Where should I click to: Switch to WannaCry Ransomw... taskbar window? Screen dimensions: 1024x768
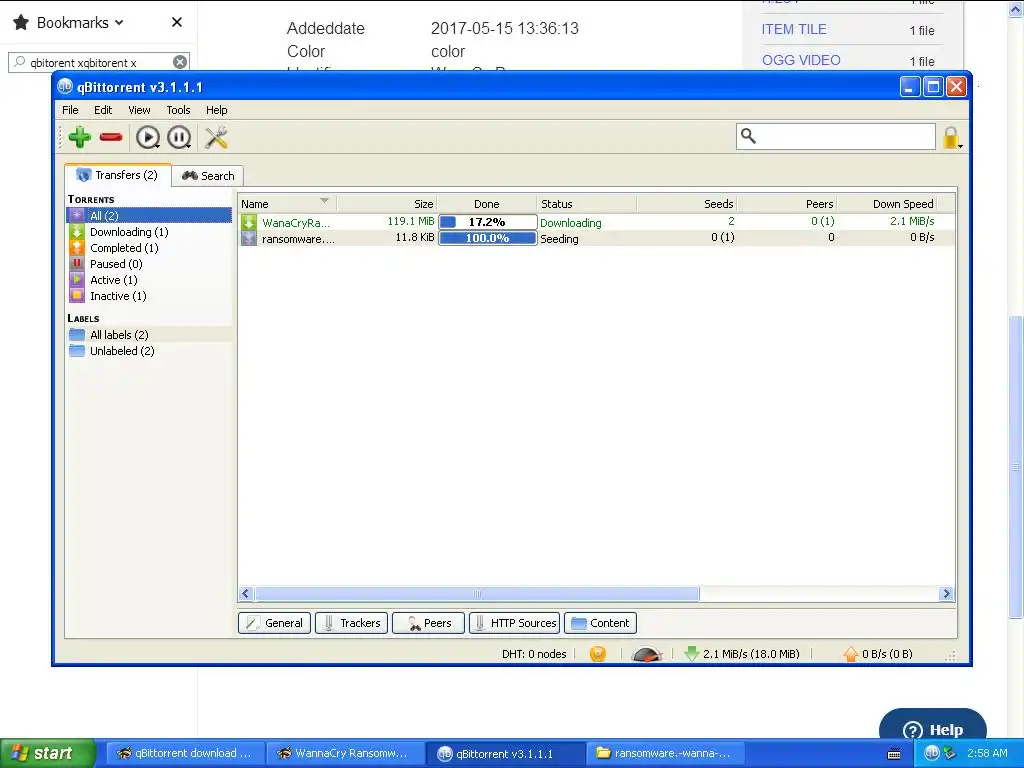[x=344, y=753]
